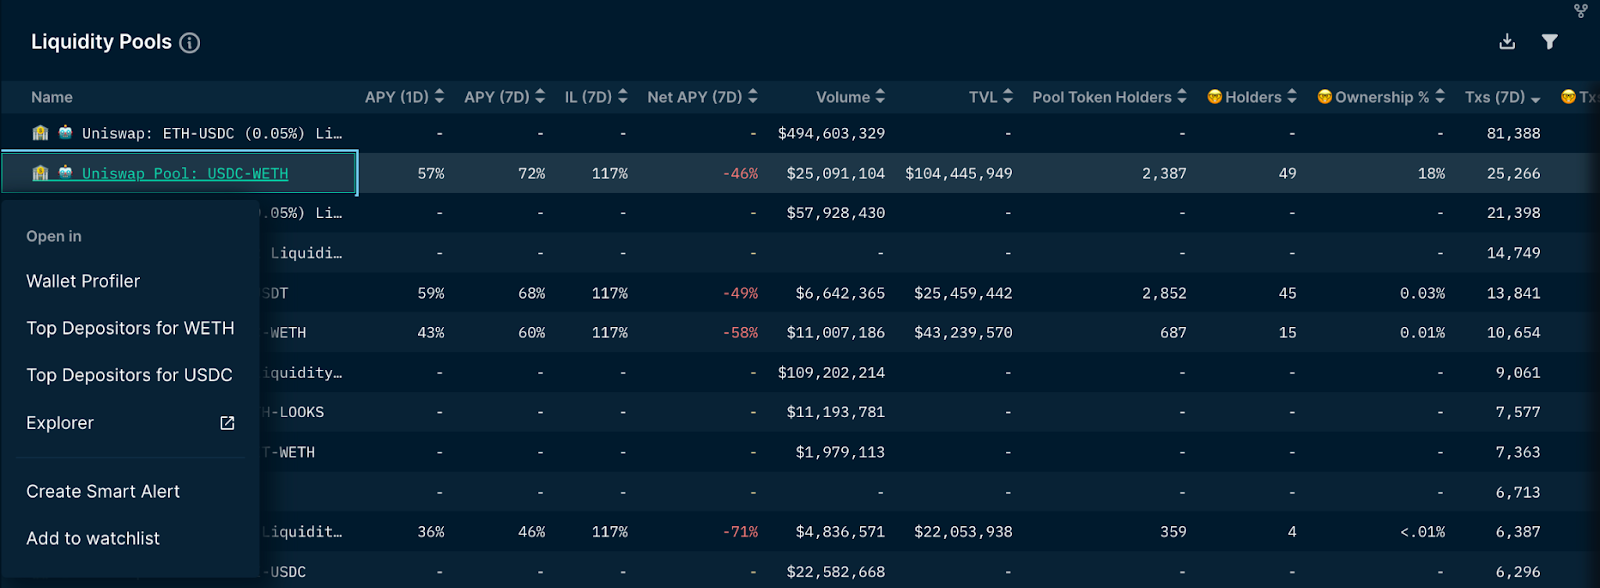Image resolution: width=1600 pixels, height=588 pixels.
Task: Click the volume value $494,603,329
Action: (x=831, y=133)
